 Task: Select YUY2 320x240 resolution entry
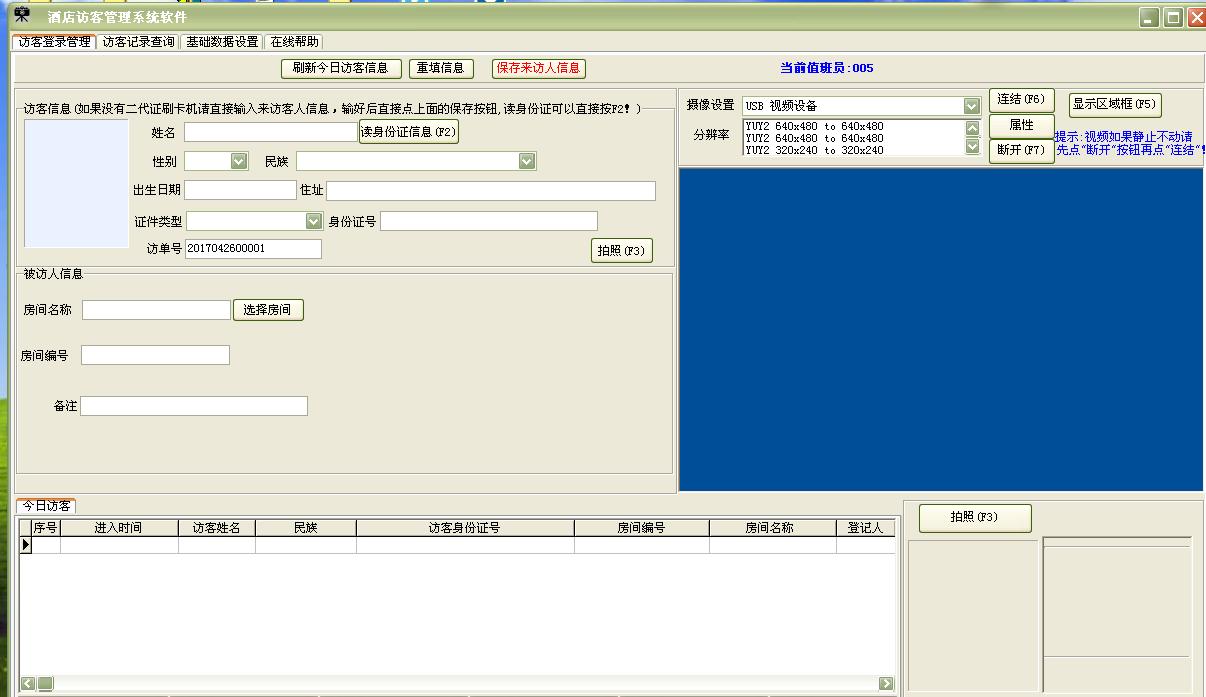[814, 150]
